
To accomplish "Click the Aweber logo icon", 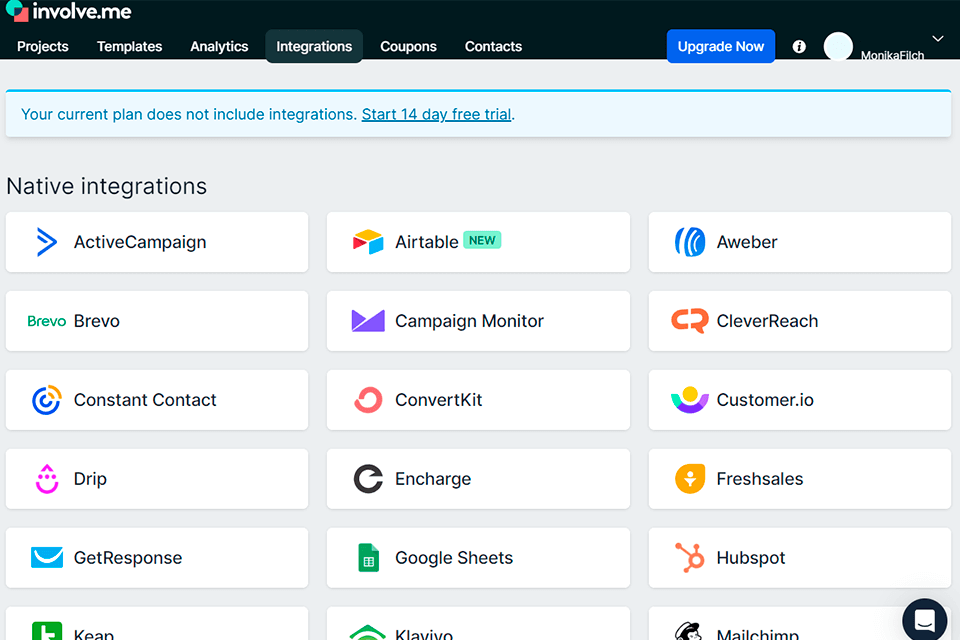I will point(690,242).
